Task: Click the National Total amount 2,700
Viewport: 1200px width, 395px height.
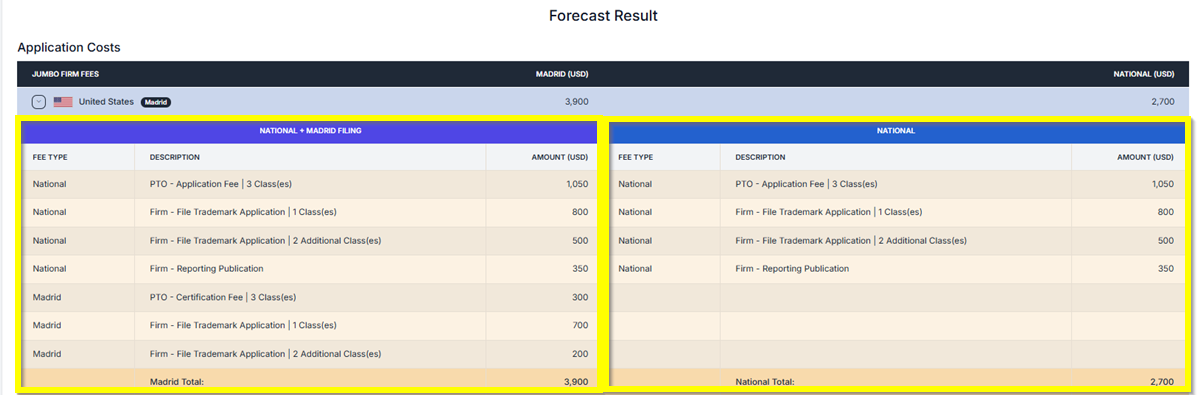Action: [x=1161, y=382]
